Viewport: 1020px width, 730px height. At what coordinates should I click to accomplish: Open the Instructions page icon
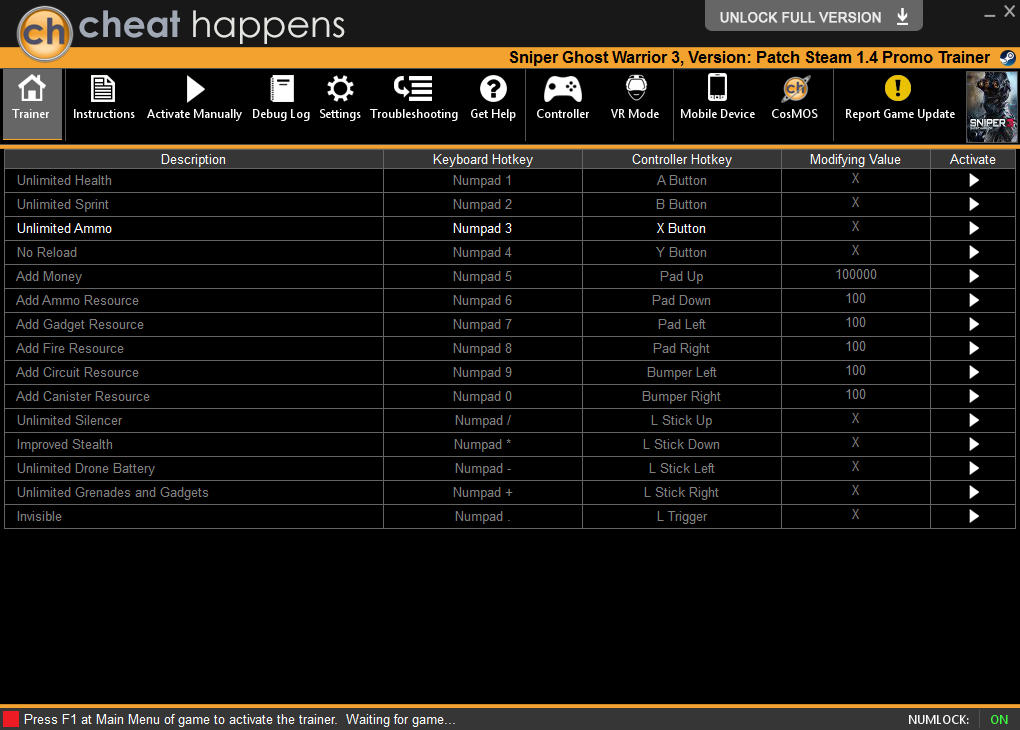pyautogui.click(x=103, y=90)
